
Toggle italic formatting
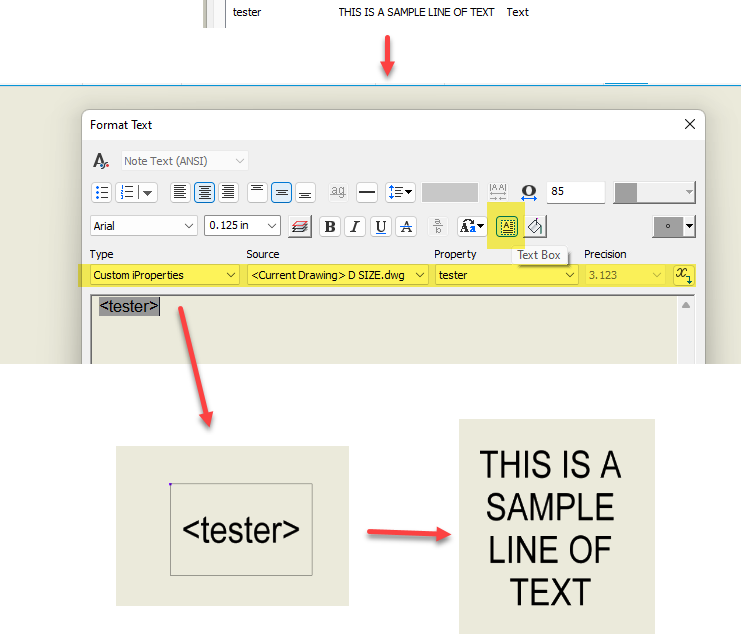pos(355,227)
